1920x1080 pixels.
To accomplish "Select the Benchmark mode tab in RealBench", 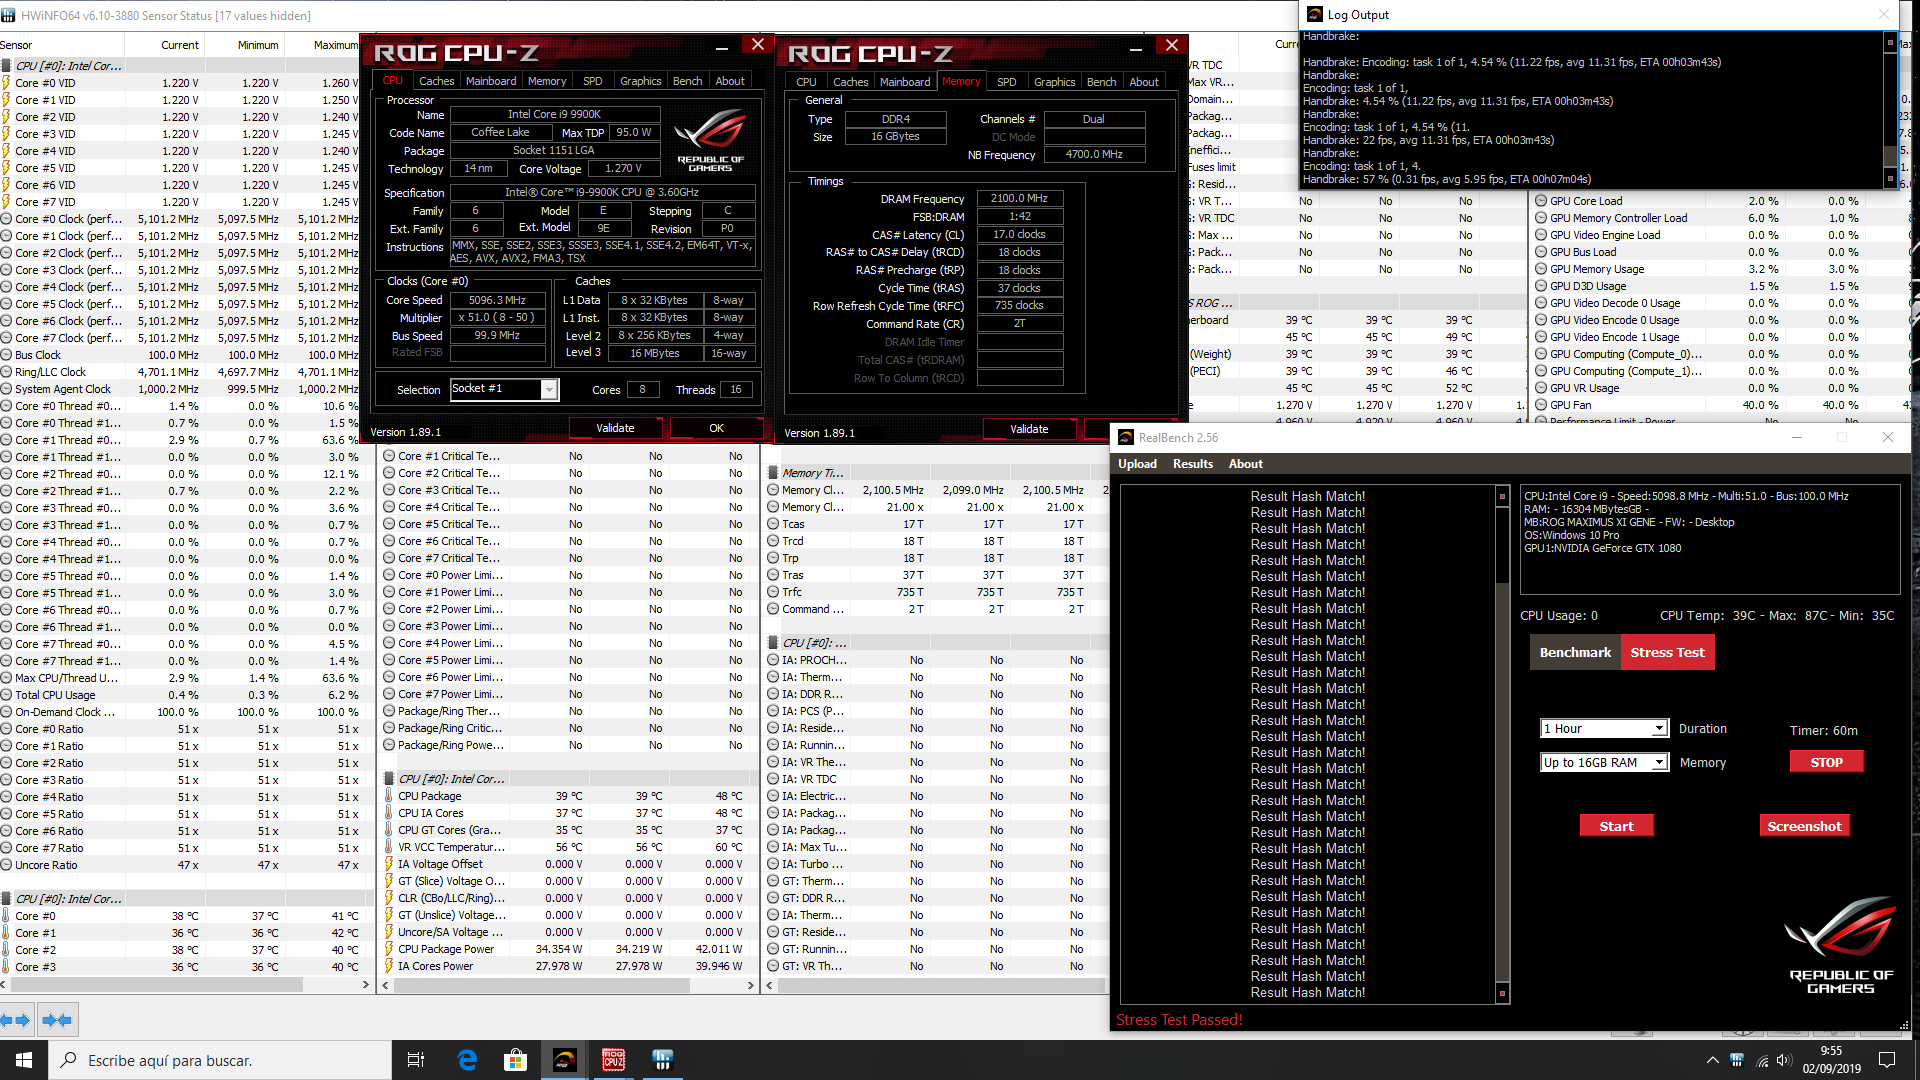I will tap(1575, 652).
